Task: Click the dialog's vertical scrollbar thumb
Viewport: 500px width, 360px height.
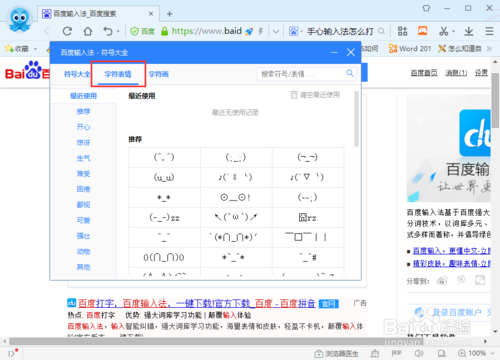Action: click(x=356, y=119)
